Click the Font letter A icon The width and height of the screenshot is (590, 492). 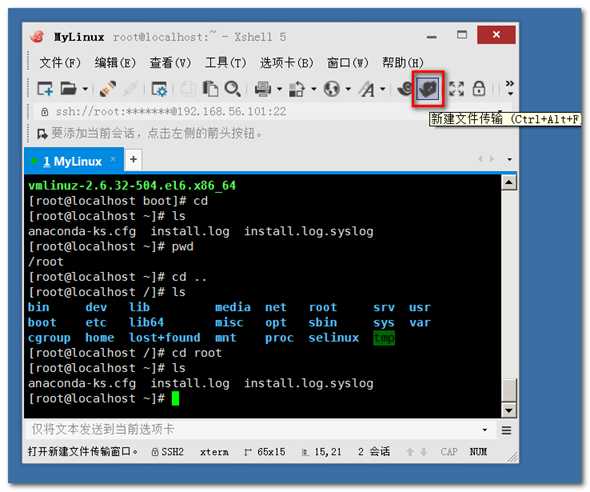367,89
